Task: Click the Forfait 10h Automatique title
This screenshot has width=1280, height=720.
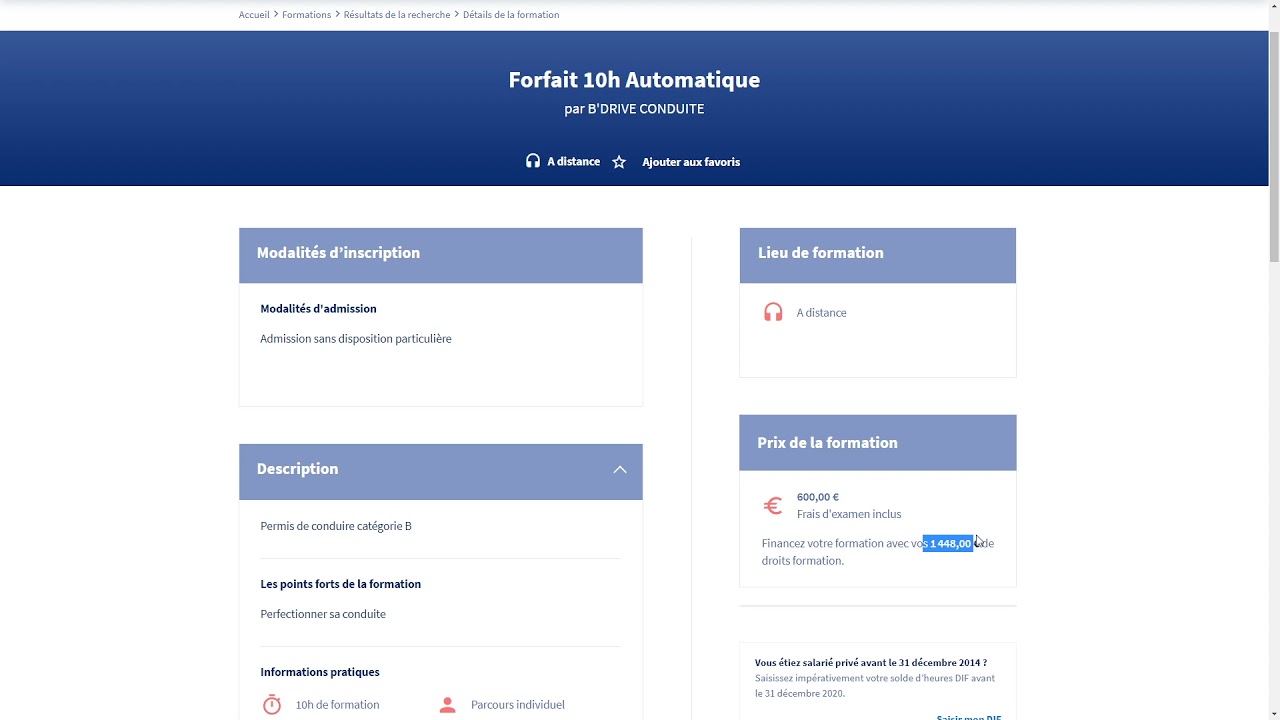Action: 634,80
